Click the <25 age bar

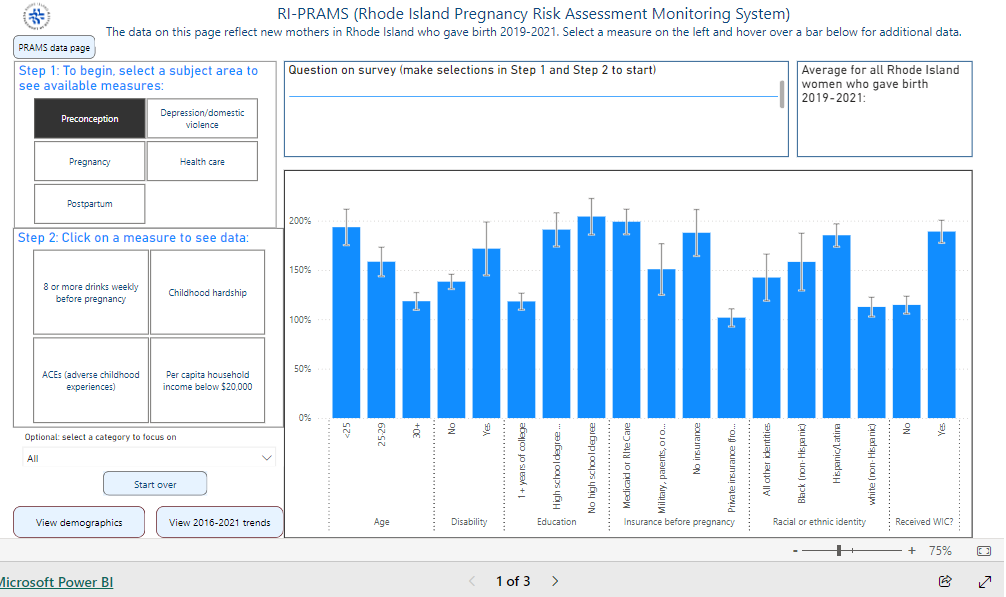pyautogui.click(x=346, y=323)
